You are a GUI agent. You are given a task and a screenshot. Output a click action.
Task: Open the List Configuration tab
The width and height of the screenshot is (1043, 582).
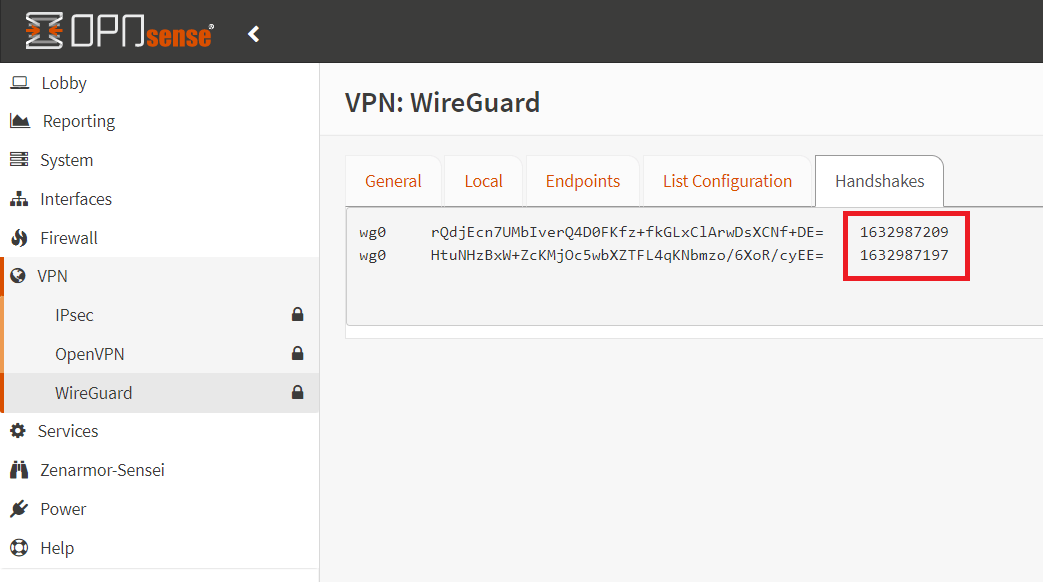(727, 181)
